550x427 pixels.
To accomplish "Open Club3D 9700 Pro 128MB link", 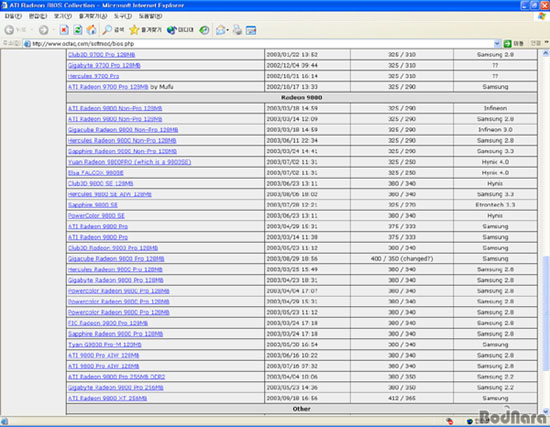I will coord(101,54).
